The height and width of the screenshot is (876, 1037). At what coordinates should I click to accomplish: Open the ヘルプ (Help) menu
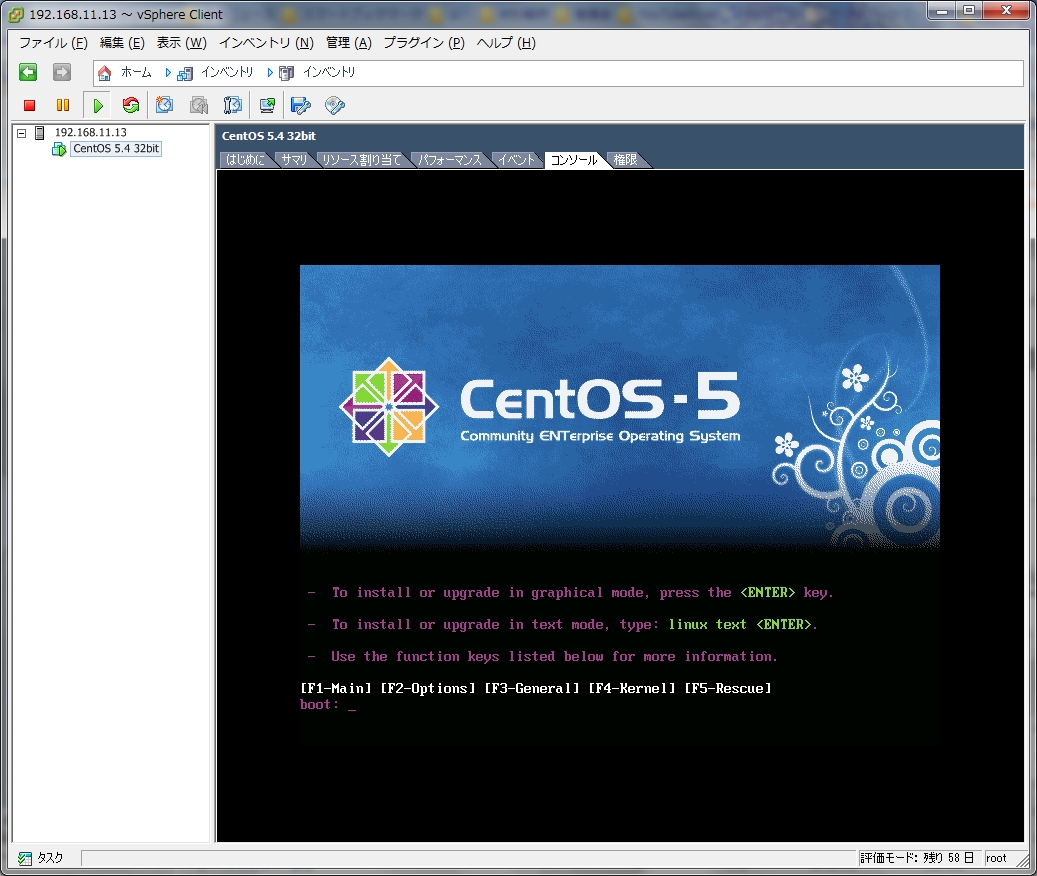[506, 43]
